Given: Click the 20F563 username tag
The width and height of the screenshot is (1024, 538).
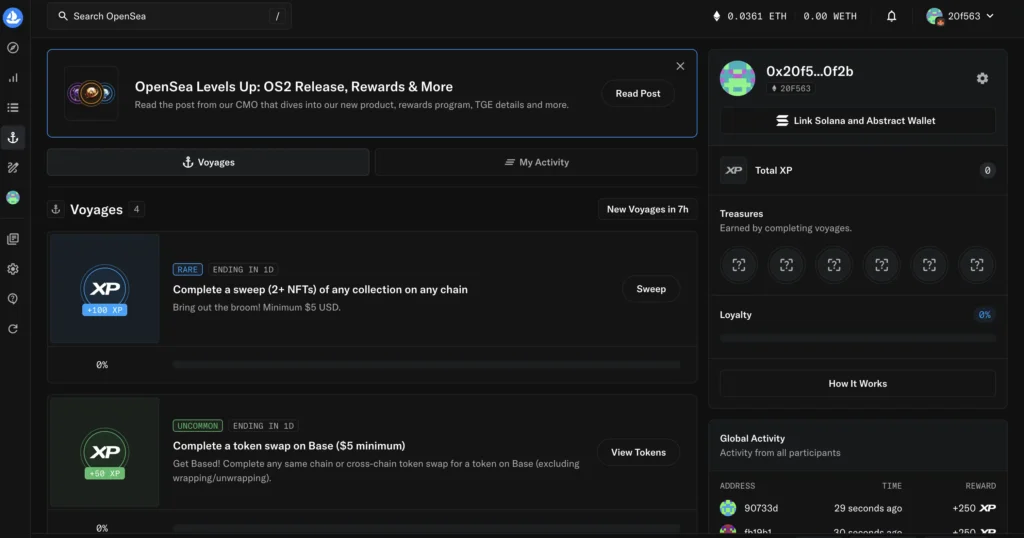Looking at the screenshot, I should click(x=790, y=88).
